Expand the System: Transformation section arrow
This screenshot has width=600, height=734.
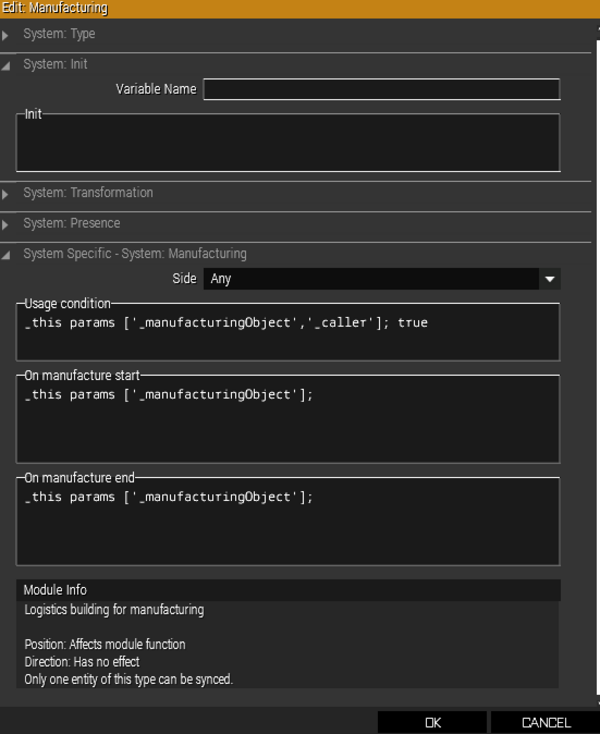(x=5, y=194)
